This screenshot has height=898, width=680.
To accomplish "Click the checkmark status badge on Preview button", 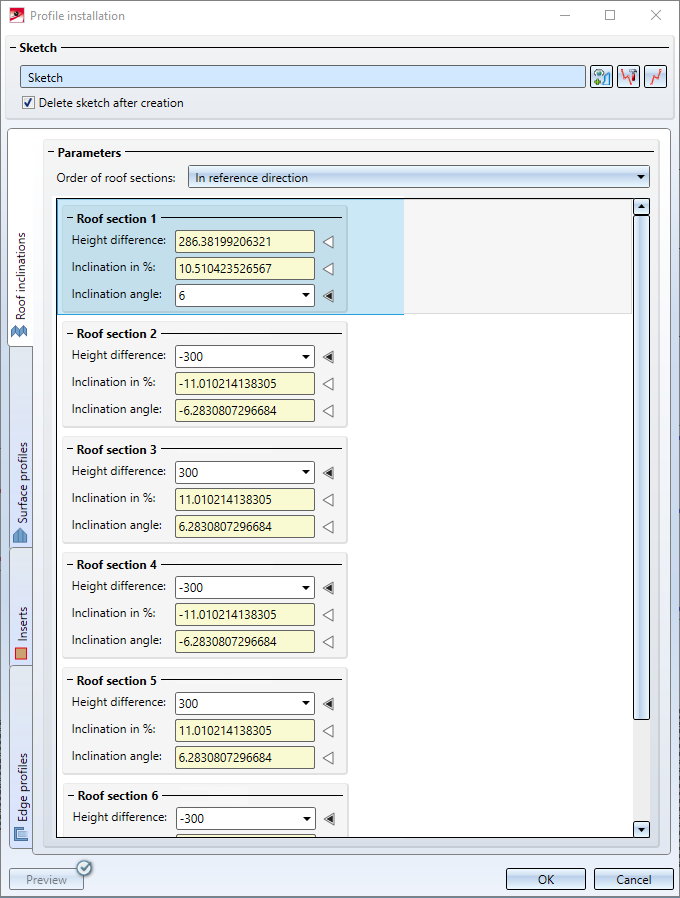I will coord(84,868).
